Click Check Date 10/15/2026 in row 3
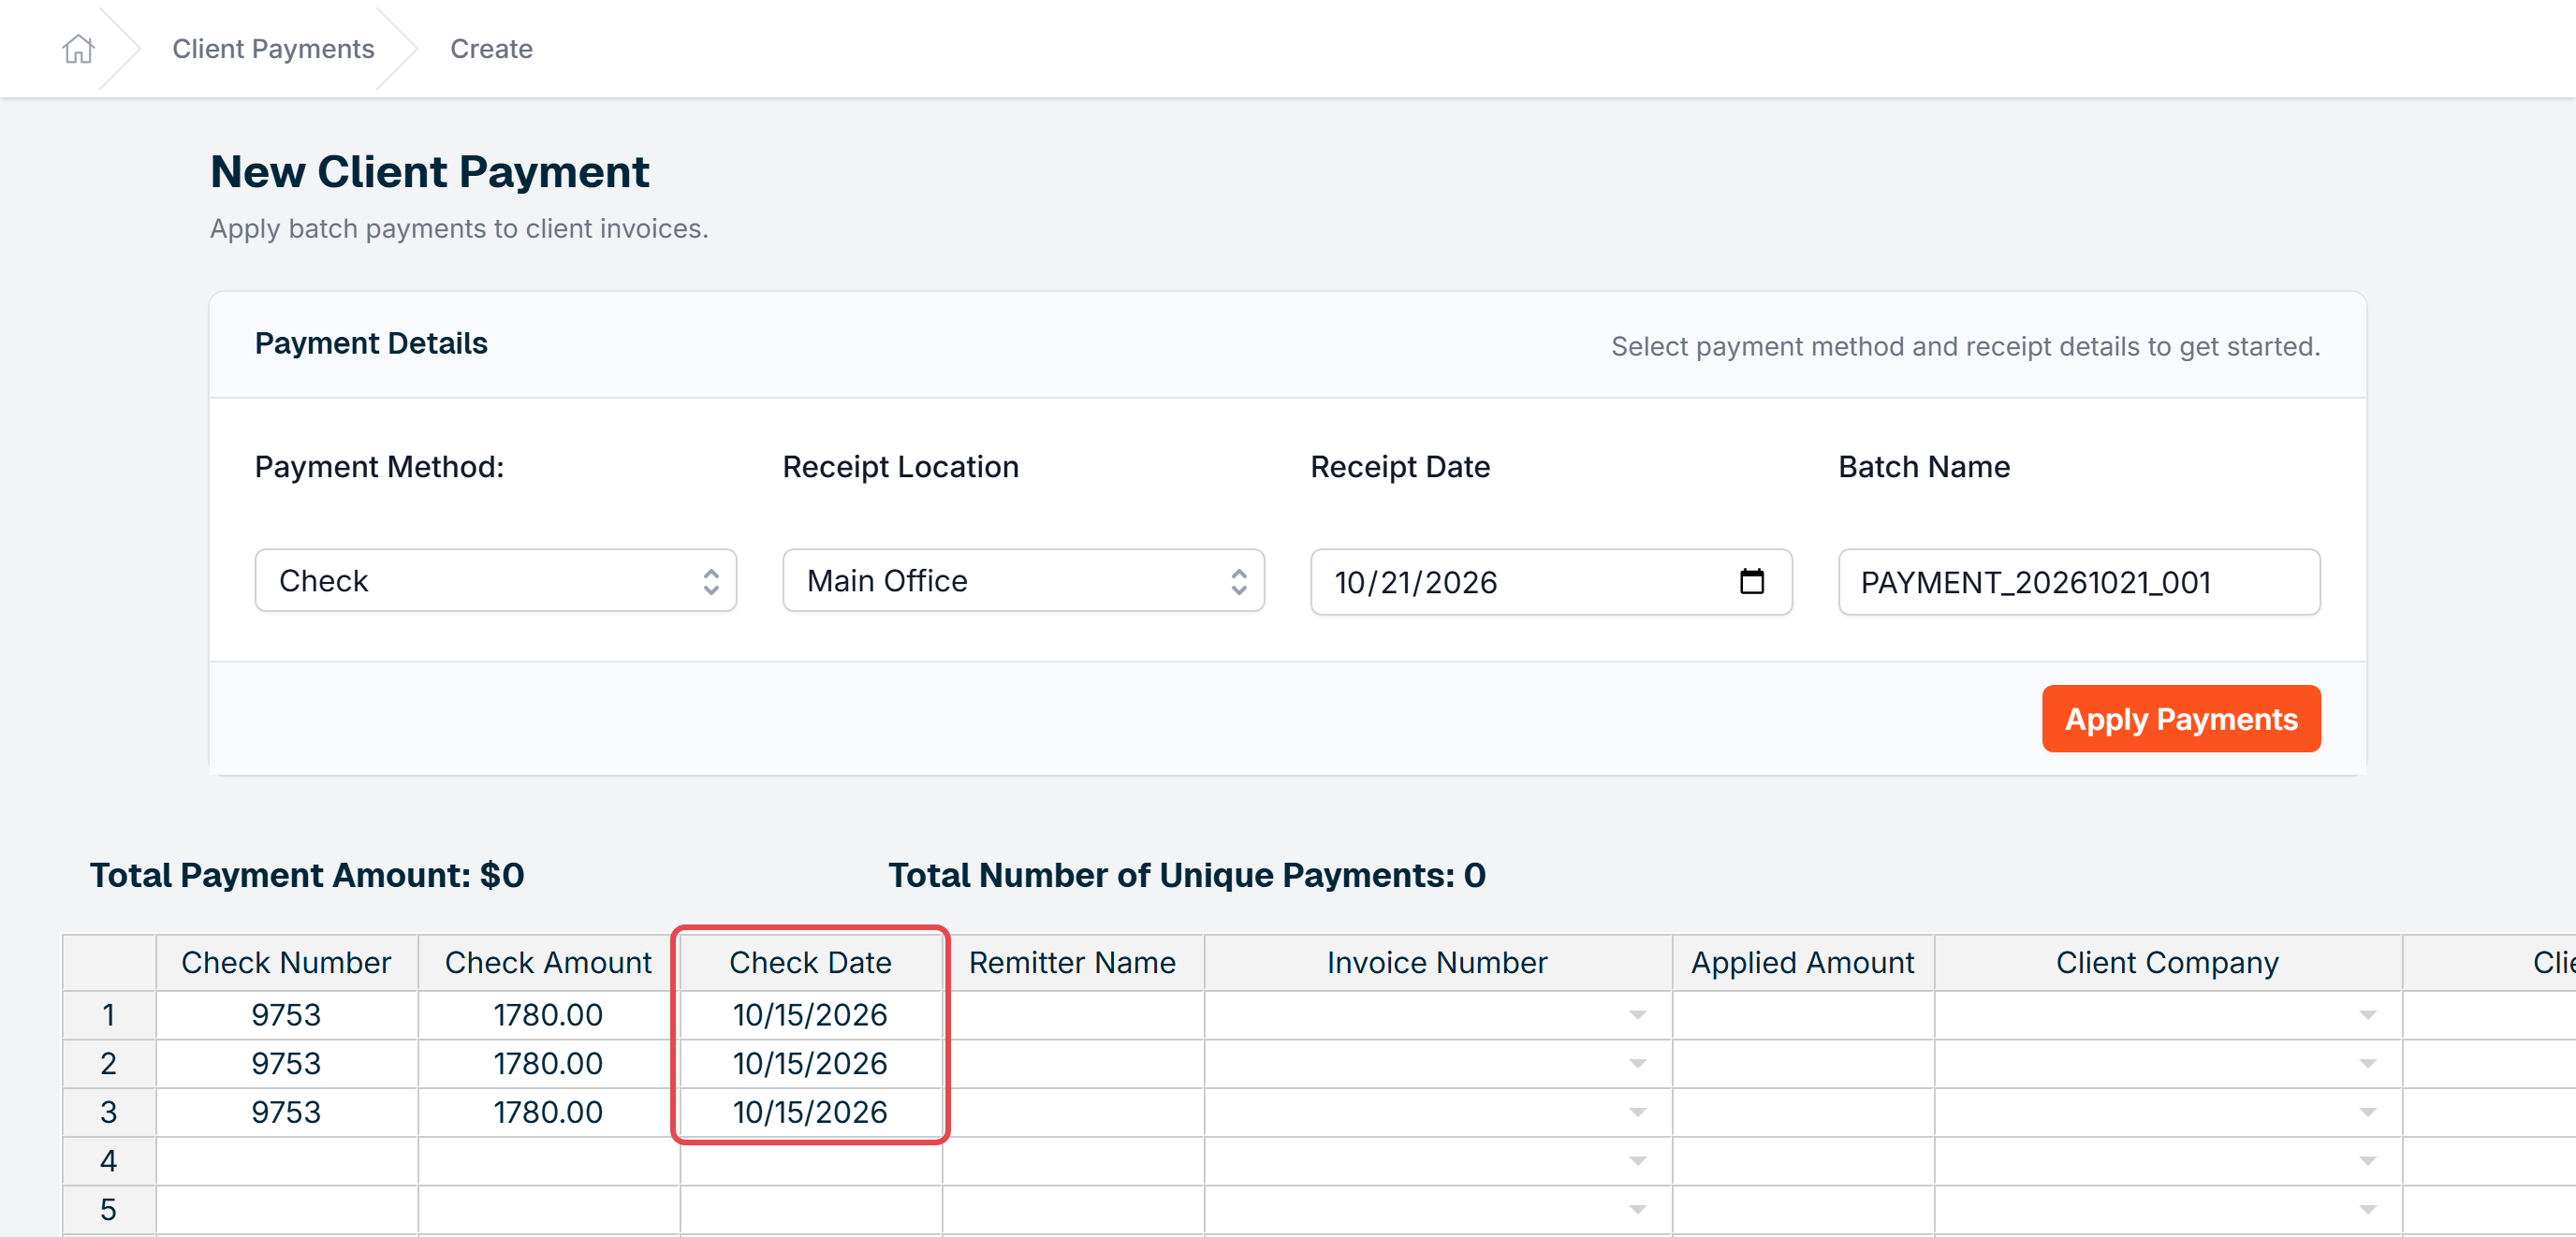2576x1237 pixels. point(811,1112)
